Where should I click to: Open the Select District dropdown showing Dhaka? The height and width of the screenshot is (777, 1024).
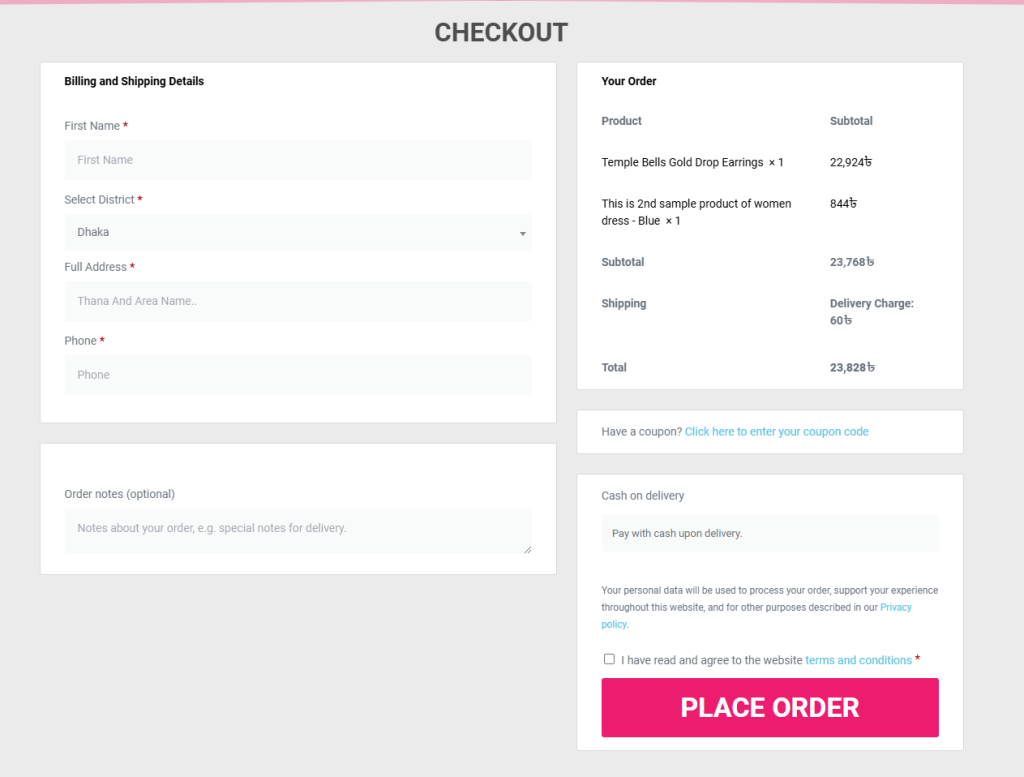click(297, 232)
